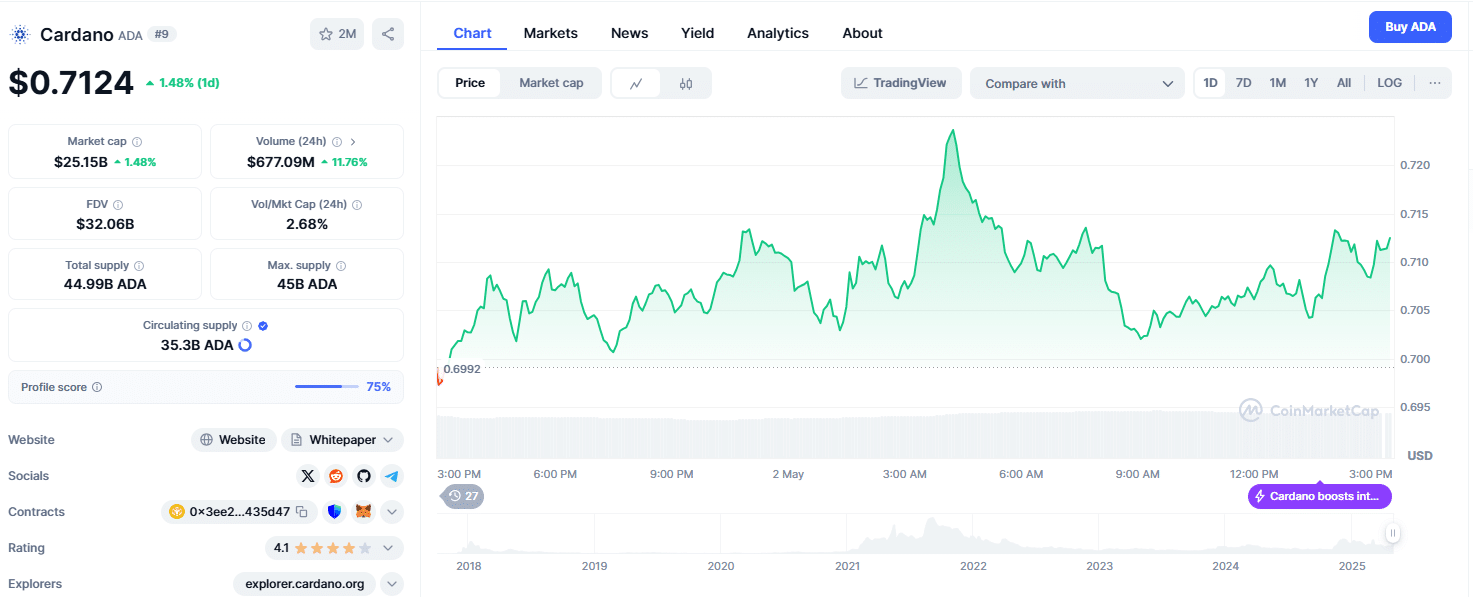This screenshot has height=597, width=1473.
Task: Switch chart to Market cap view
Action: coord(551,83)
